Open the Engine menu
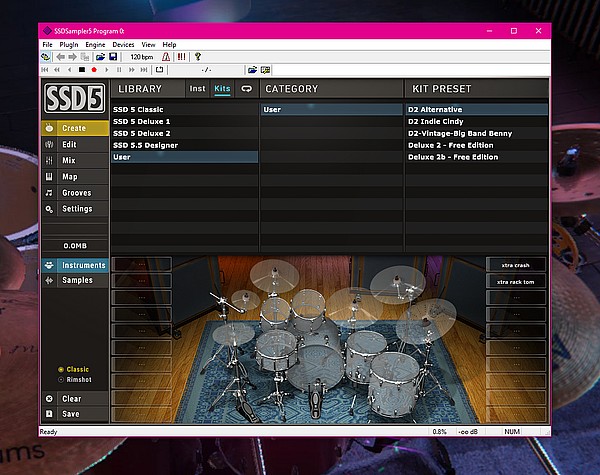Screen dimensions: 600x475 coord(95,45)
